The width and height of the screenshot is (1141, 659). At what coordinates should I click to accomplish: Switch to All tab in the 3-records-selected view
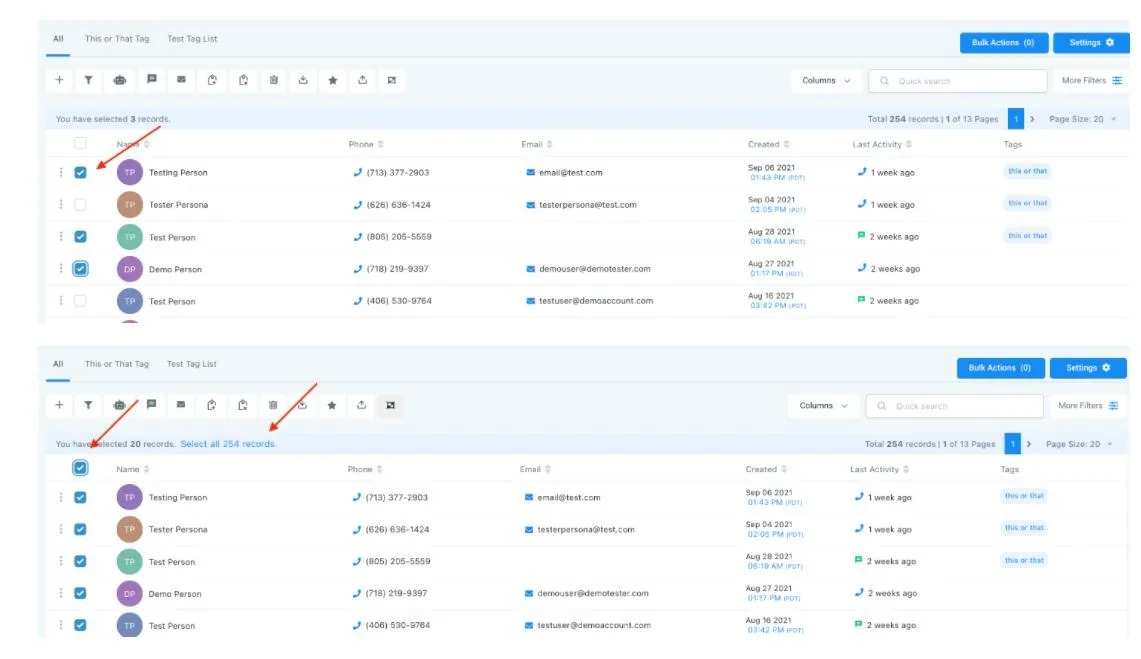[58, 39]
